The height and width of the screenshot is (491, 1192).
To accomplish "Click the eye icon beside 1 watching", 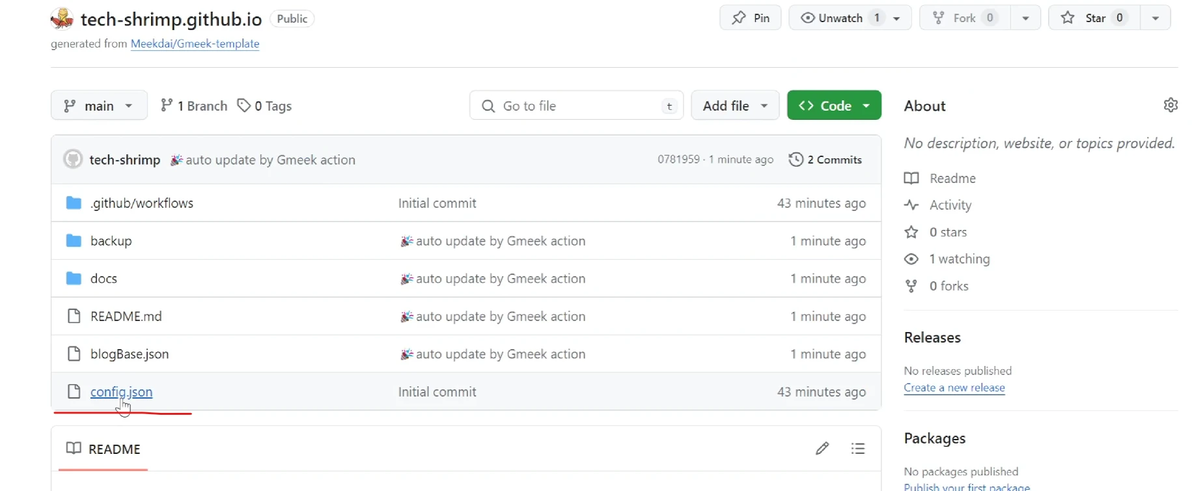I will pos(911,259).
